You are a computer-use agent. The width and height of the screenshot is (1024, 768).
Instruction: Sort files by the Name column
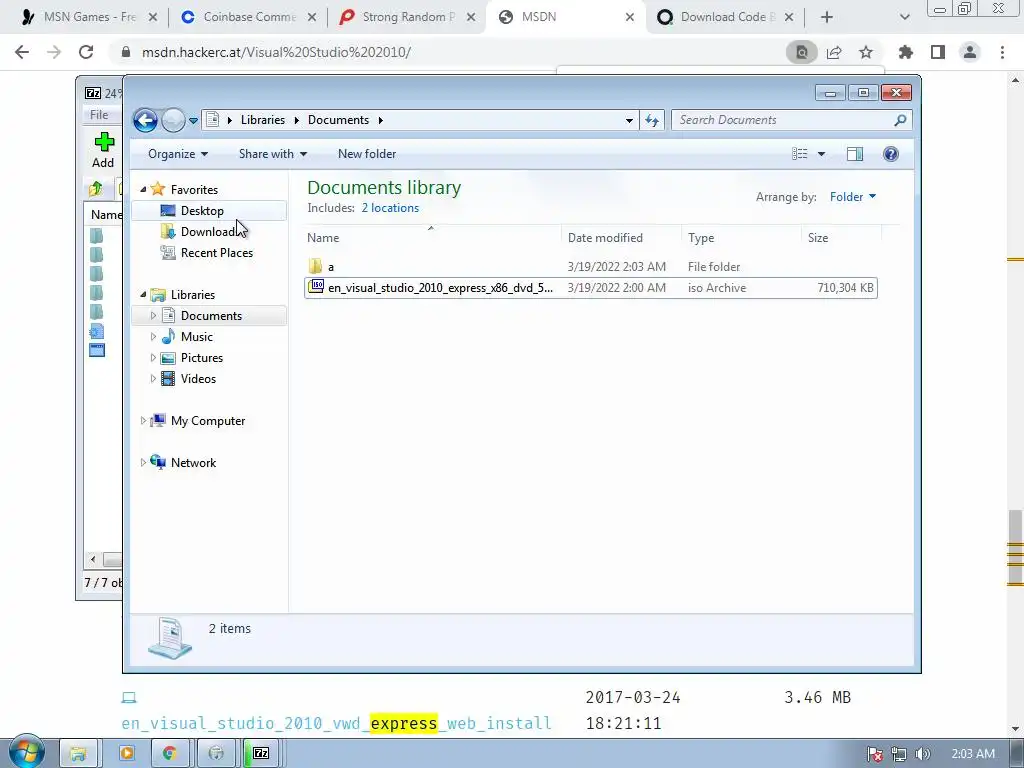(433, 238)
